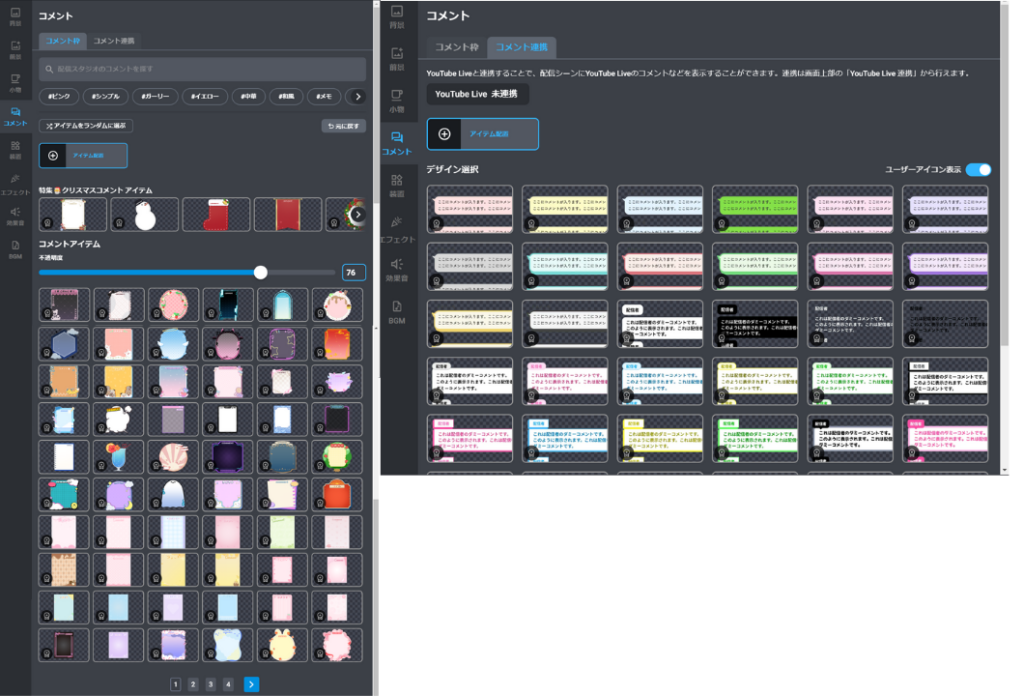Image resolution: width=1024 pixels, height=696 pixels.
Task: Choose the green comment design thumbnail
Action: click(x=754, y=209)
